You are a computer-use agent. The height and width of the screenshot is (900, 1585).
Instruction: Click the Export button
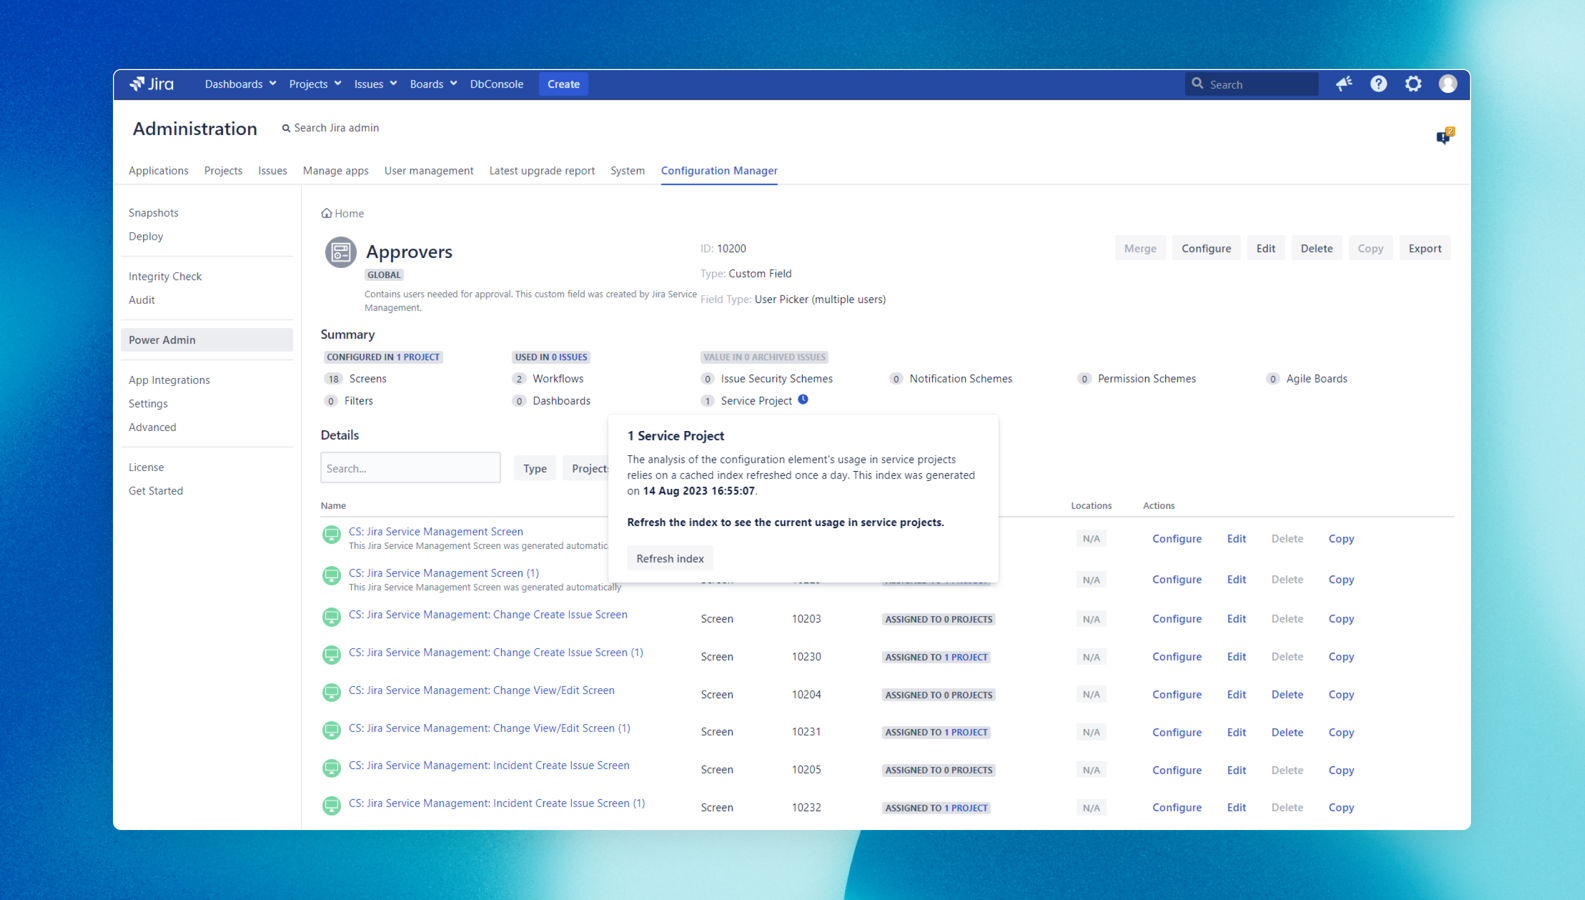[1424, 248]
